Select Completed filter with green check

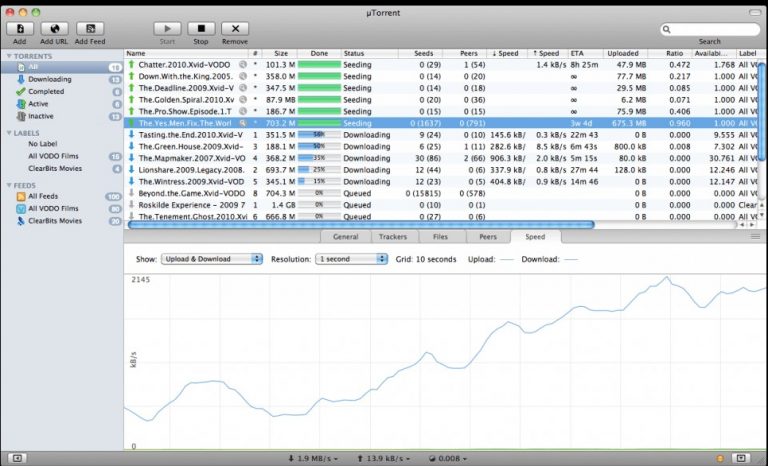point(62,92)
